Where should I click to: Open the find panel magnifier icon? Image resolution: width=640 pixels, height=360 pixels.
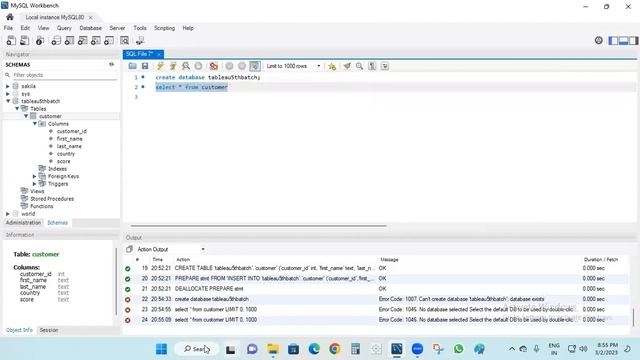359,66
